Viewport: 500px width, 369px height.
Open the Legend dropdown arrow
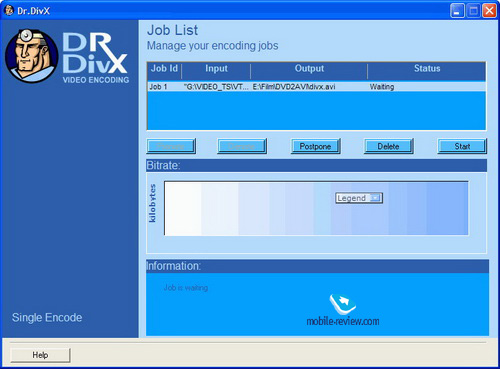pyautogui.click(x=375, y=198)
